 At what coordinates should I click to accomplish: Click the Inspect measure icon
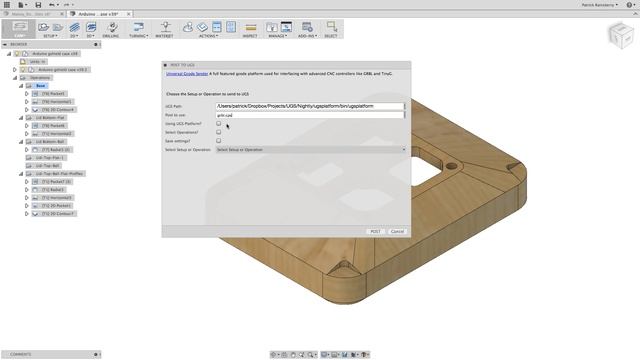pyautogui.click(x=251, y=27)
